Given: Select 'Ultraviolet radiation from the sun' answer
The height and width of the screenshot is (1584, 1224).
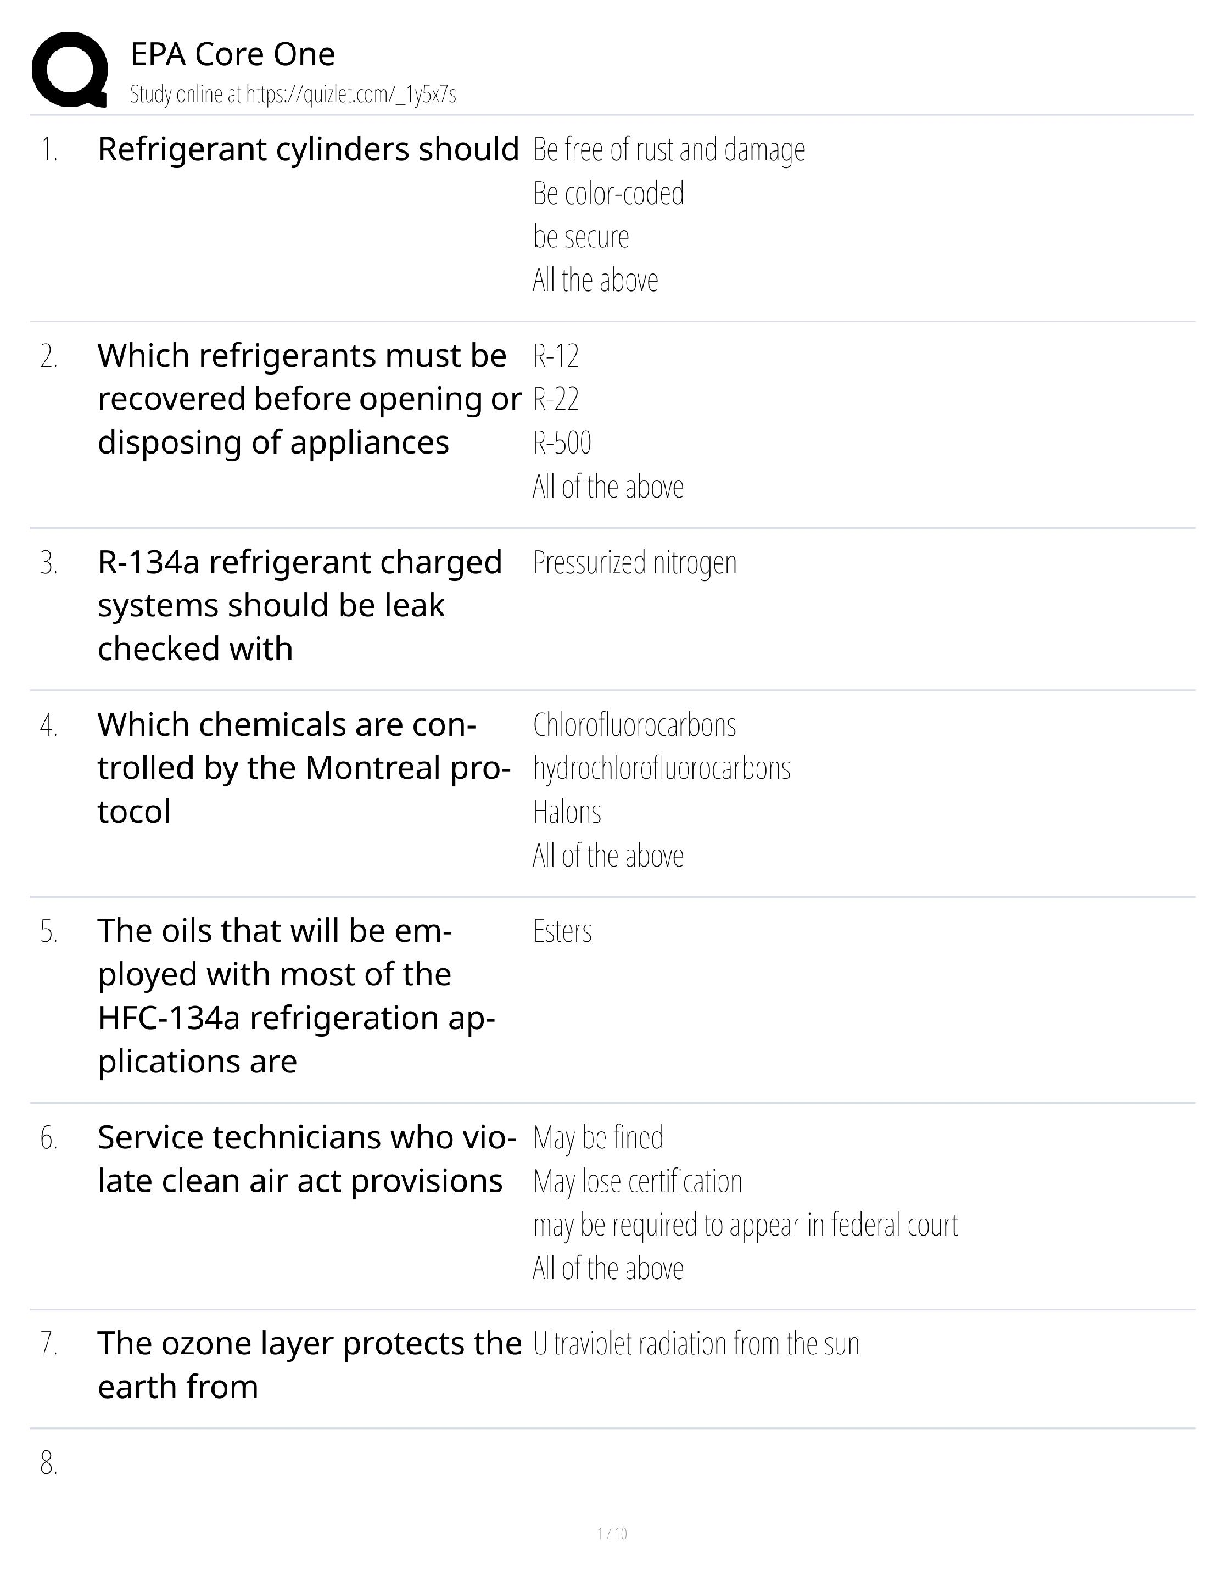Looking at the screenshot, I should [695, 1344].
